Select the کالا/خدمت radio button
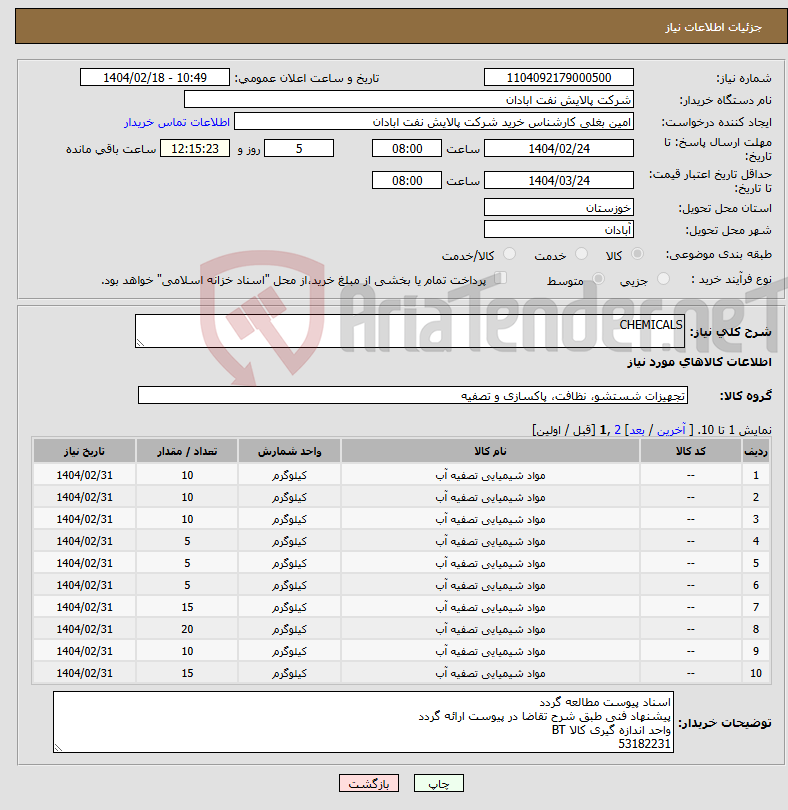This screenshot has width=788, height=810. pos(509,254)
